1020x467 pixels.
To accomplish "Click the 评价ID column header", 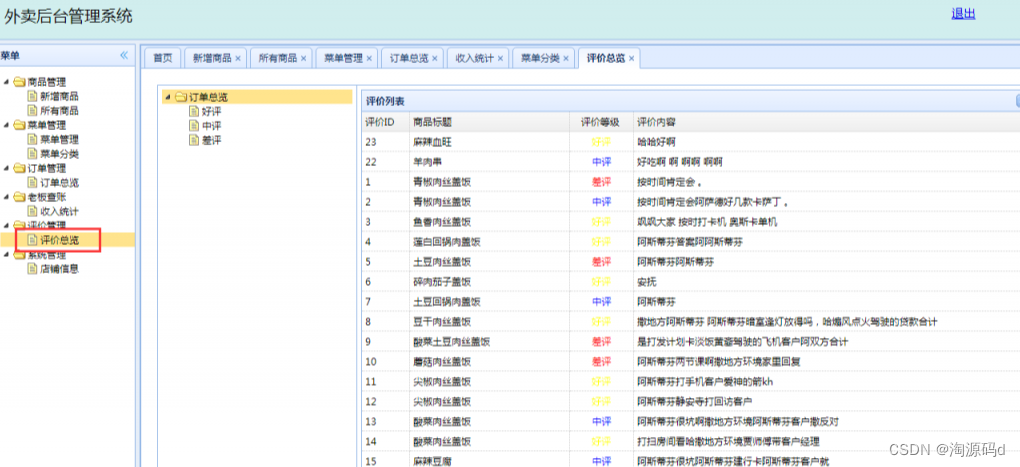I will tap(384, 122).
